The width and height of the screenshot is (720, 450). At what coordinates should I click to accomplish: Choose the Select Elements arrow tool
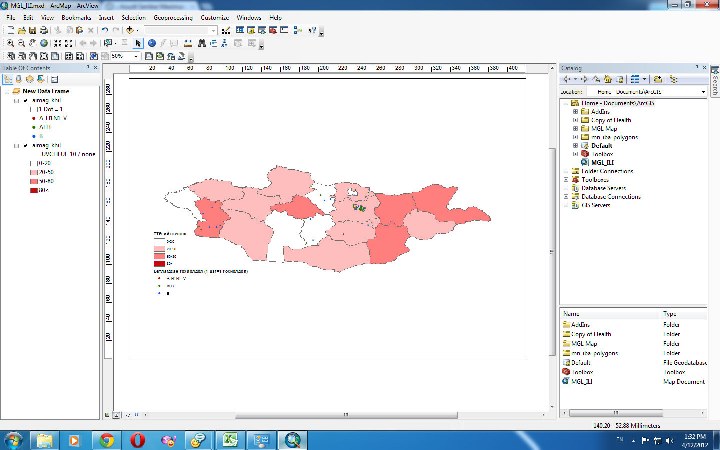pyautogui.click(x=138, y=43)
